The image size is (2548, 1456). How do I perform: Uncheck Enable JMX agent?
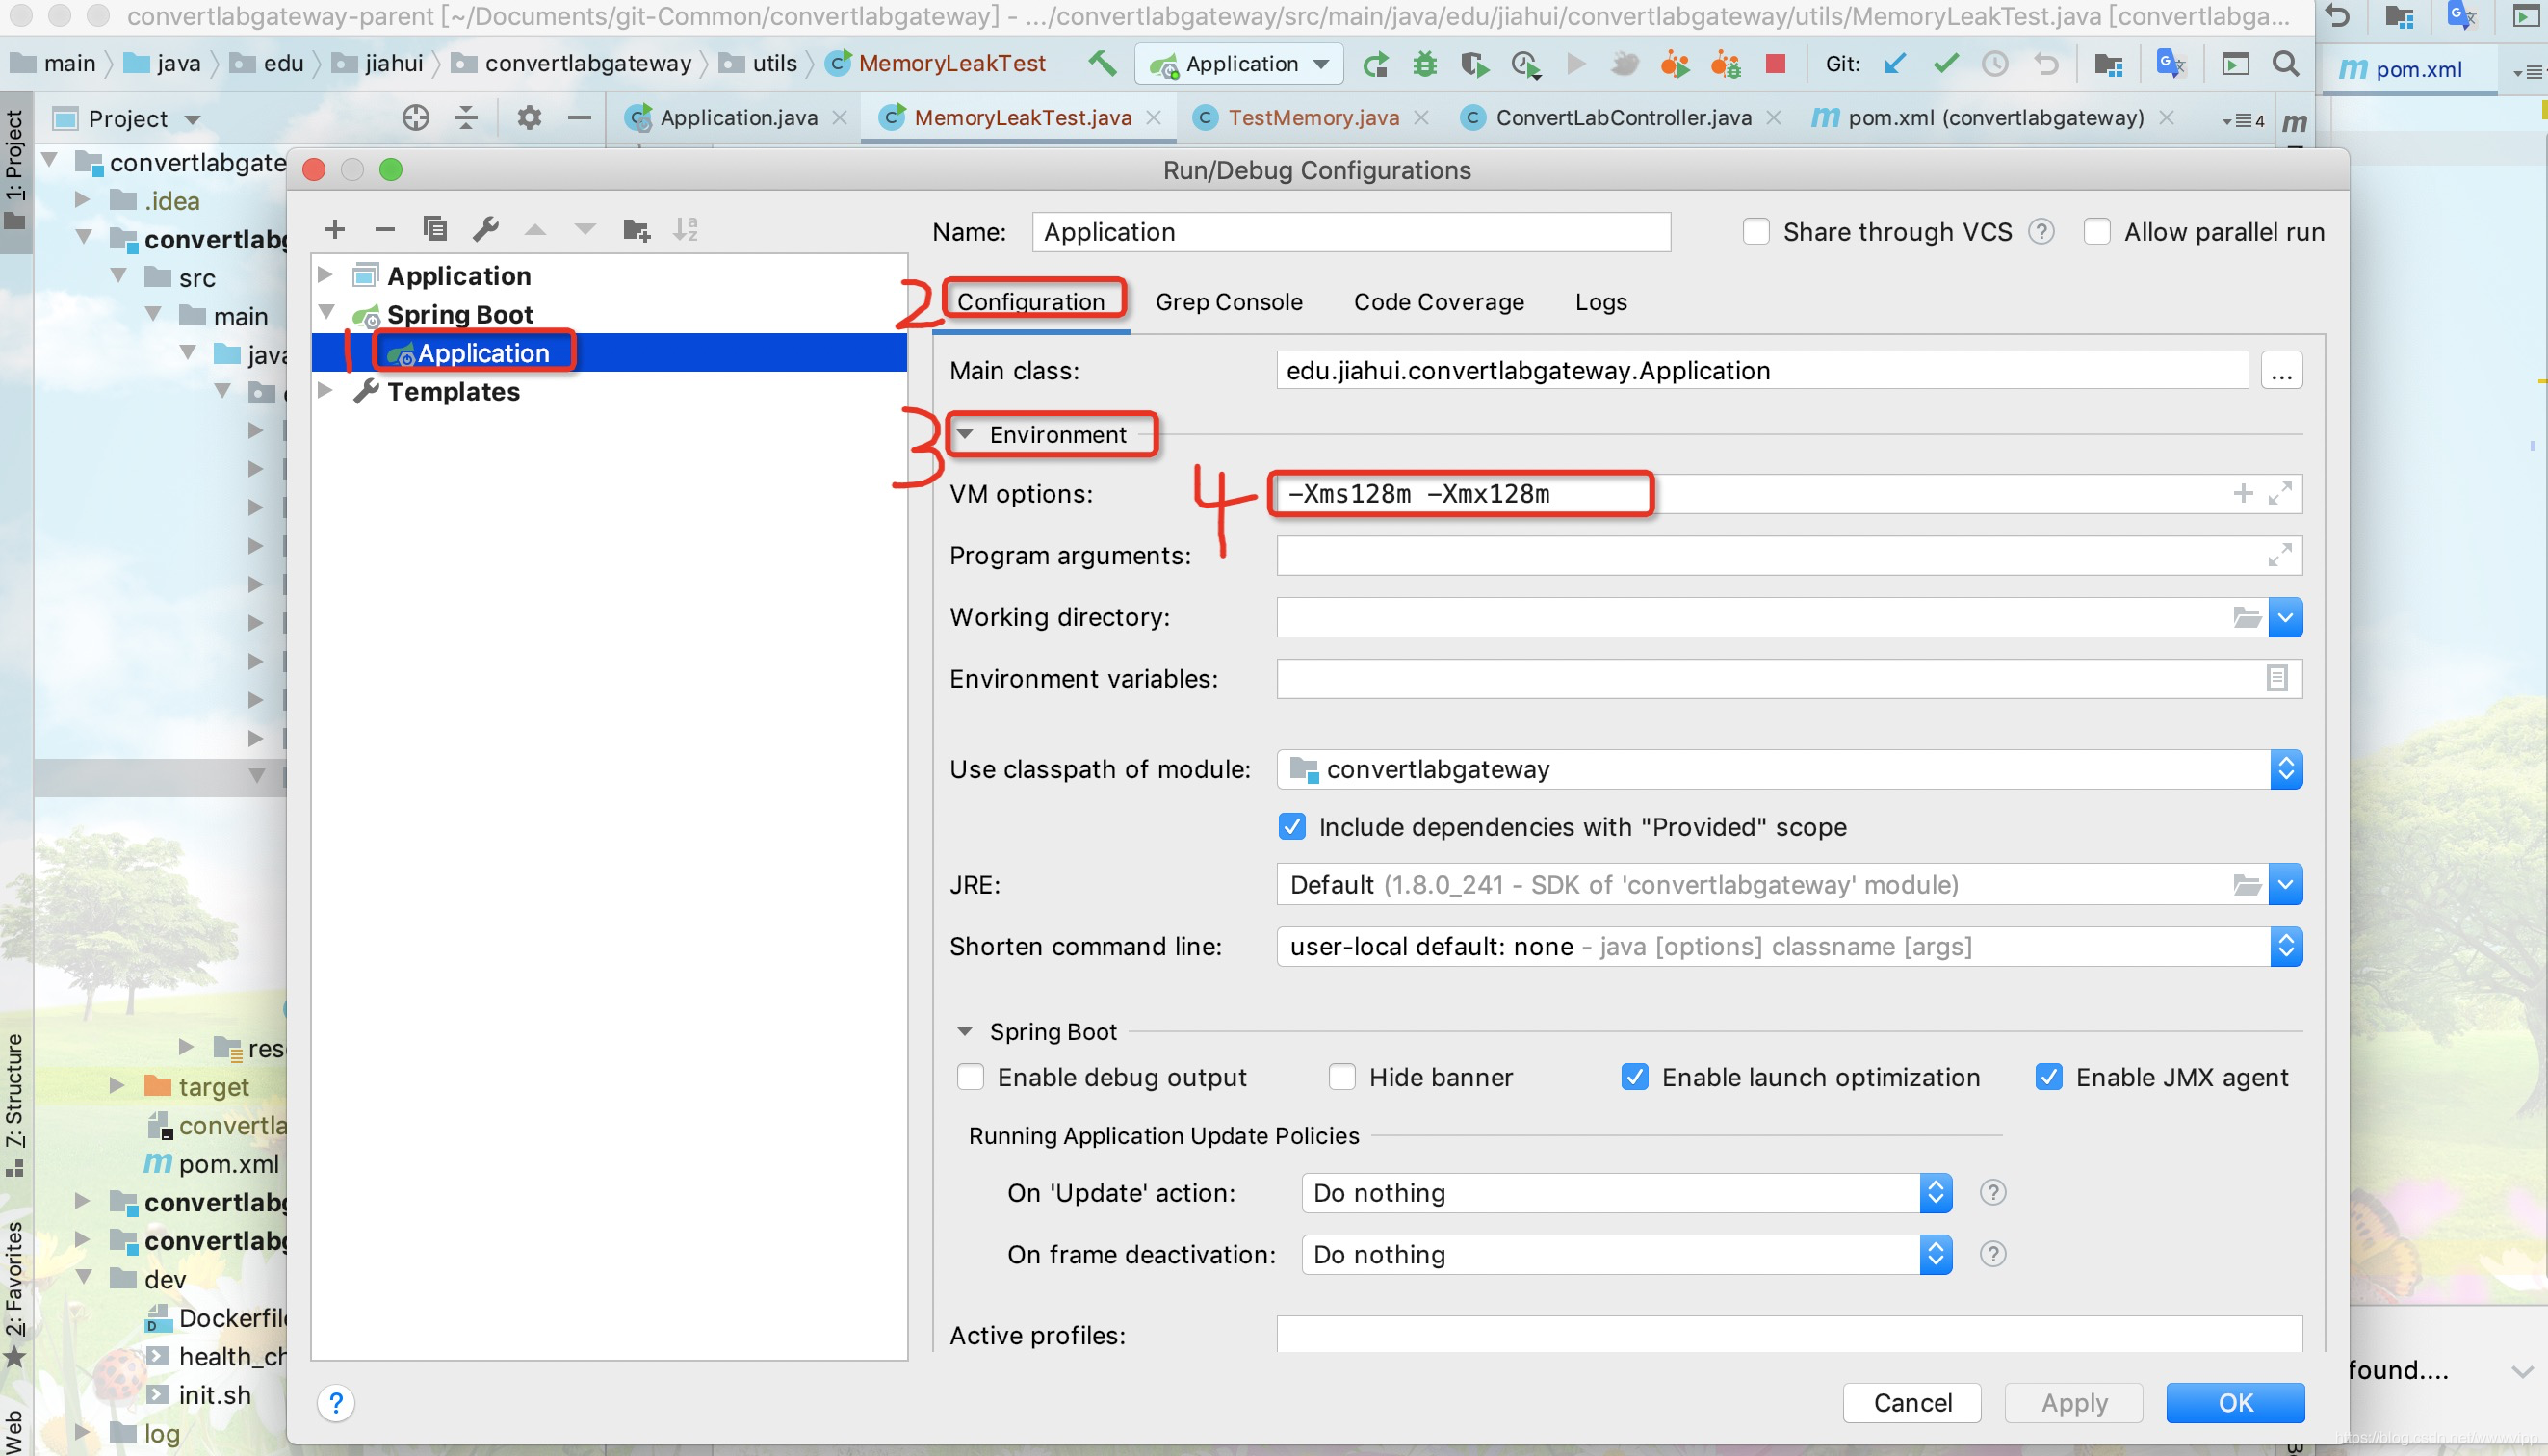pyautogui.click(x=2048, y=1077)
